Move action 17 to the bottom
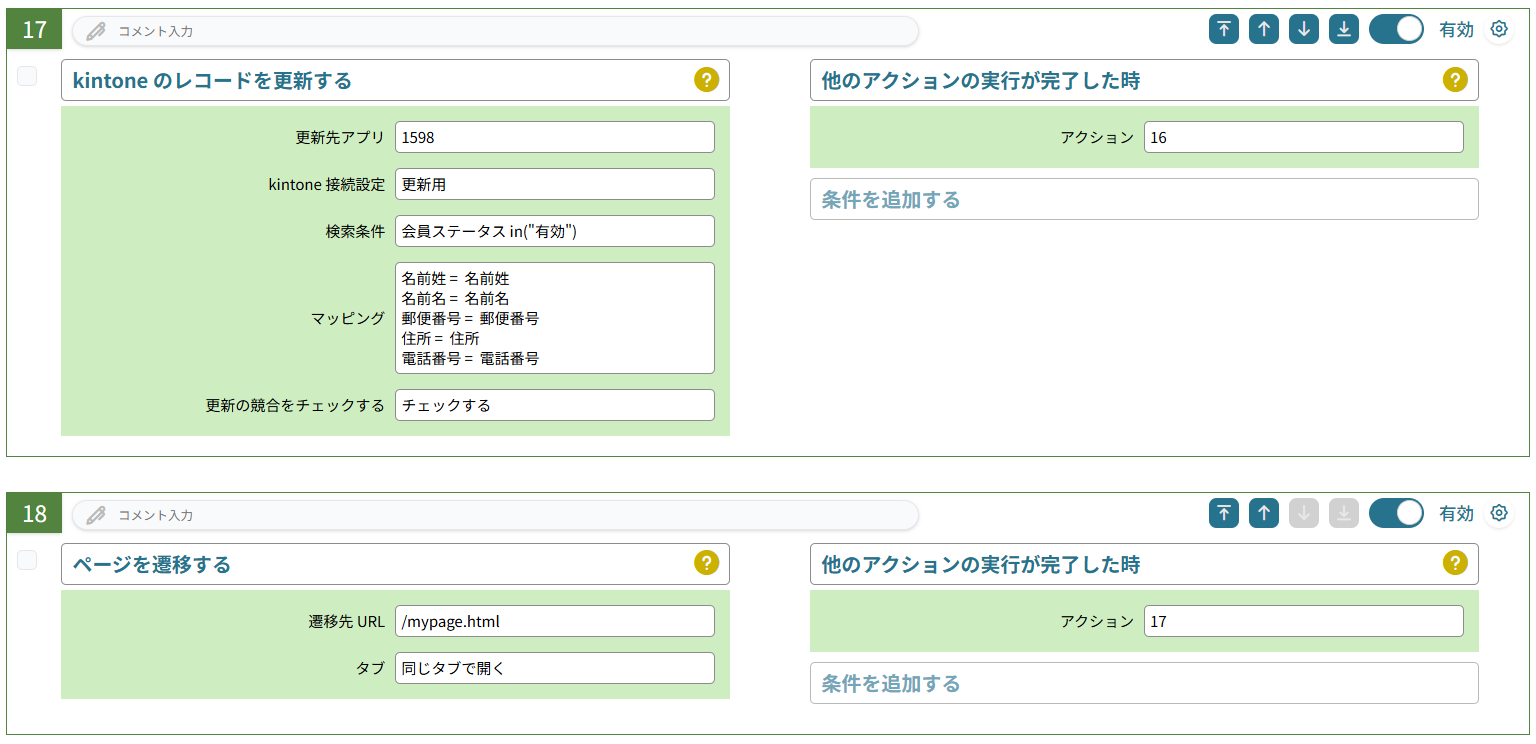This screenshot has height=744, width=1536. click(1344, 30)
